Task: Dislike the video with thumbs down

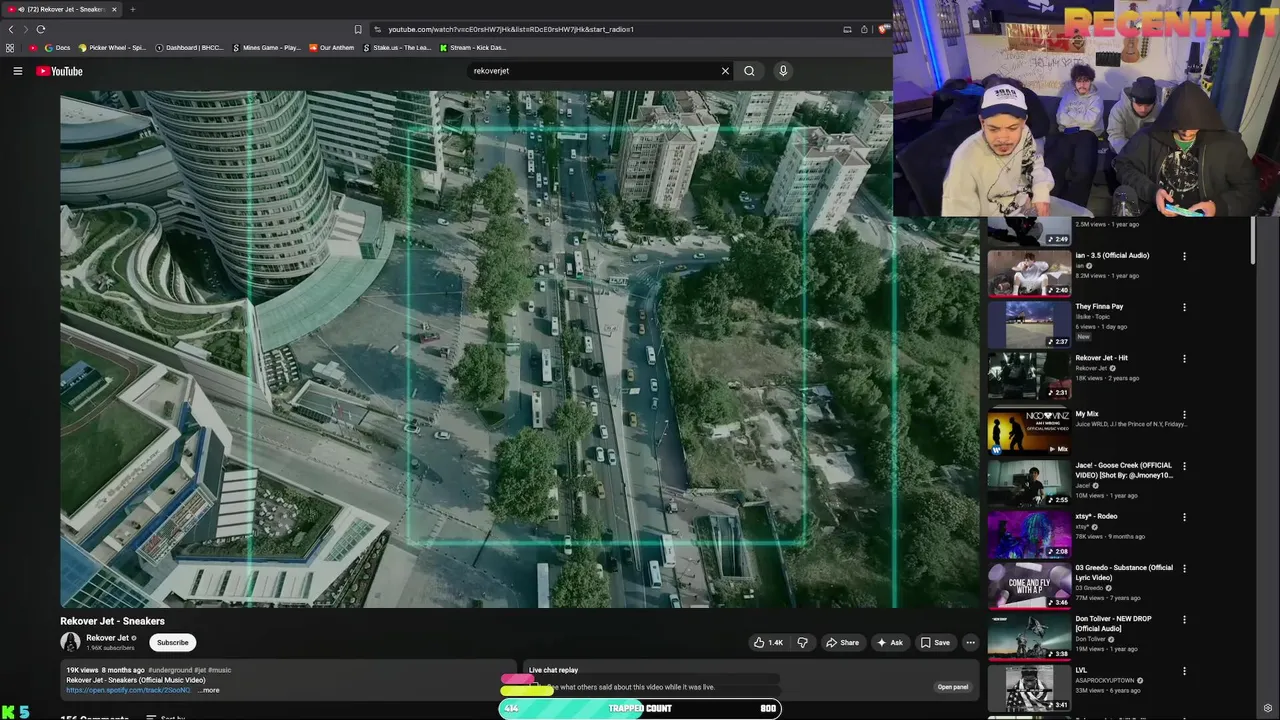Action: (802, 643)
